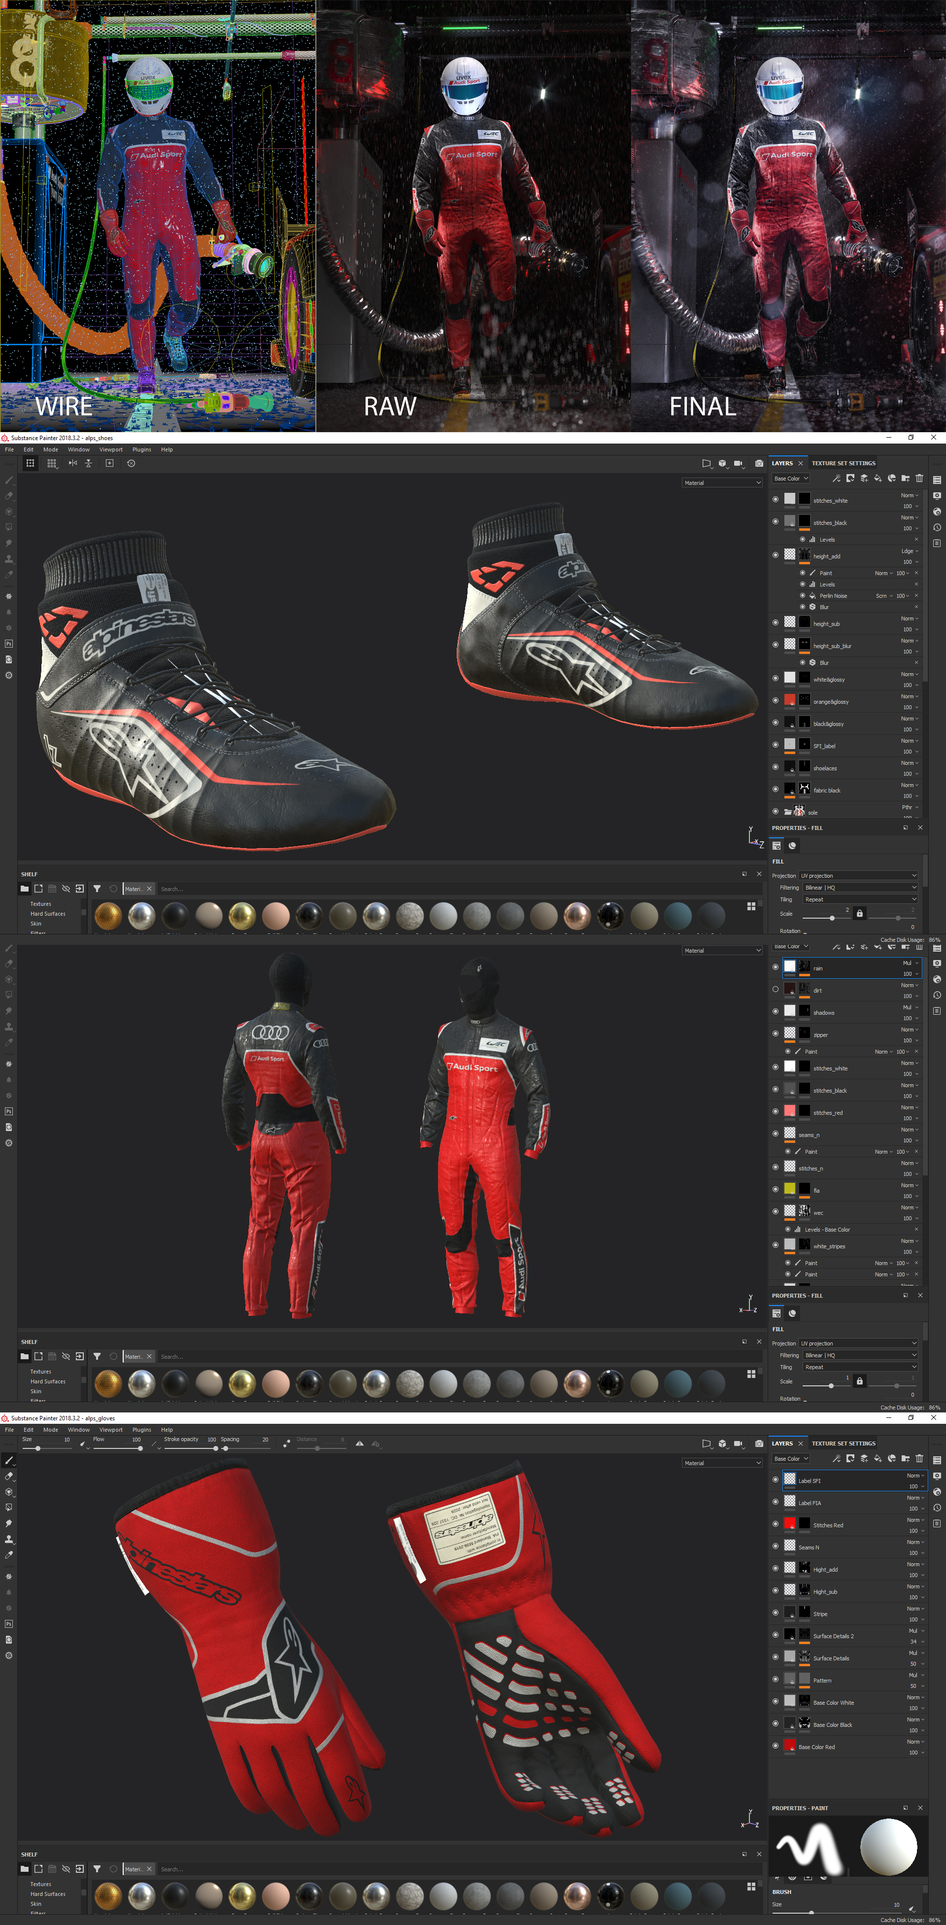Click the scale lock icon in shoes properties
This screenshot has width=946, height=1925.
(x=859, y=913)
